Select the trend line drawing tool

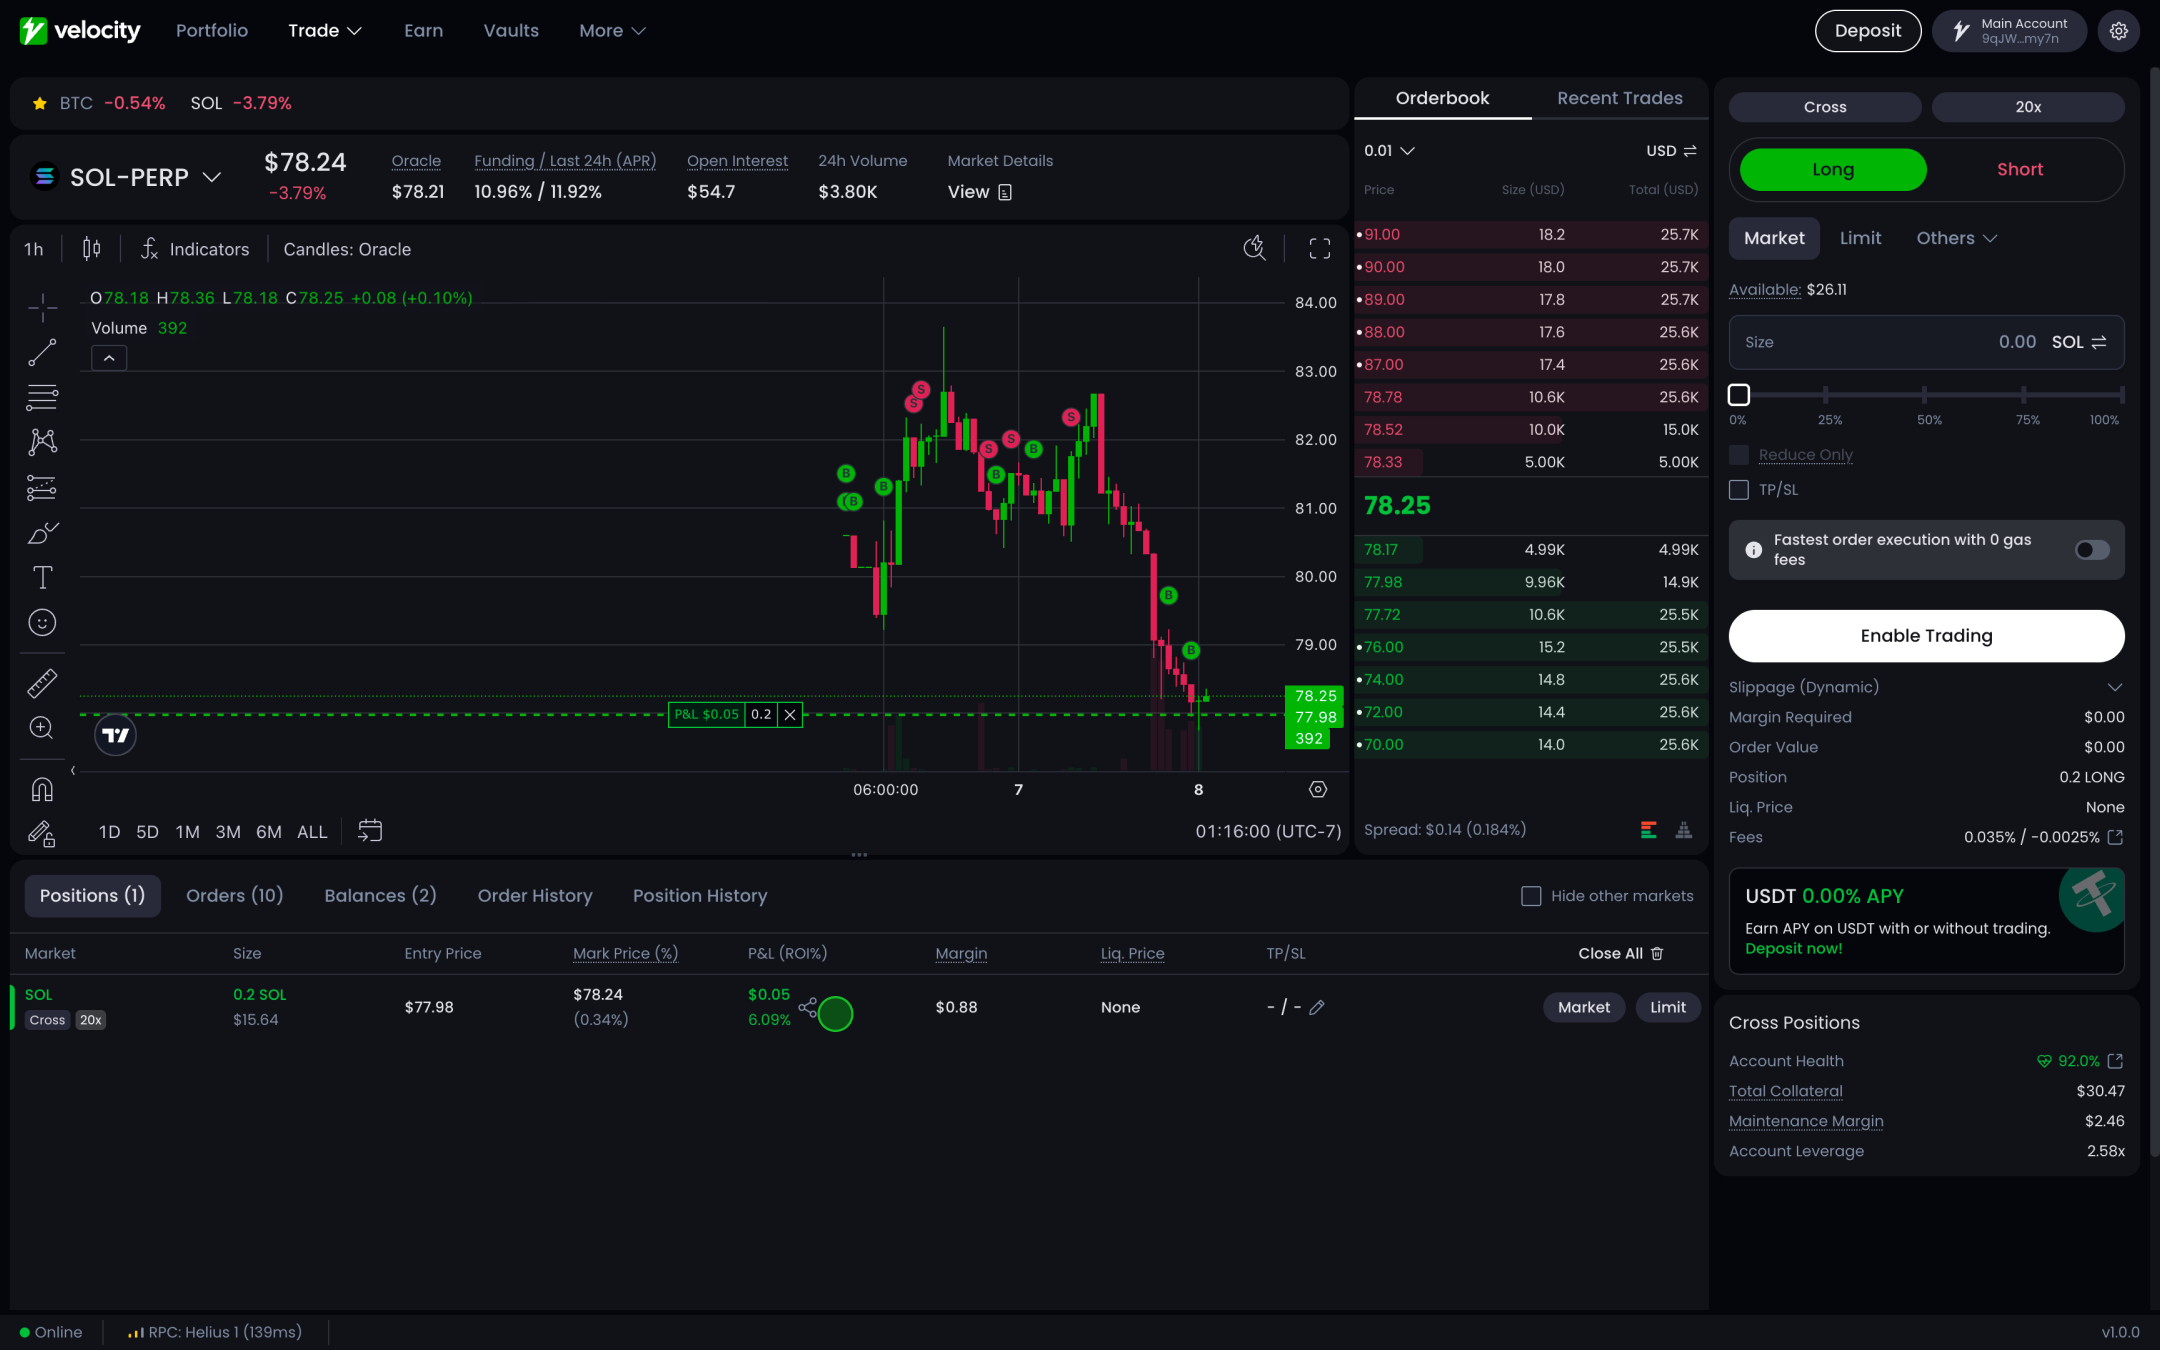(x=42, y=353)
